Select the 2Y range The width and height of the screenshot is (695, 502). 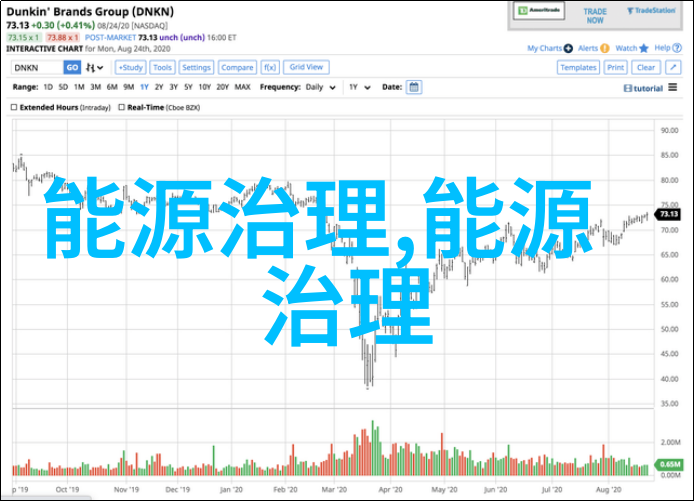coord(159,87)
